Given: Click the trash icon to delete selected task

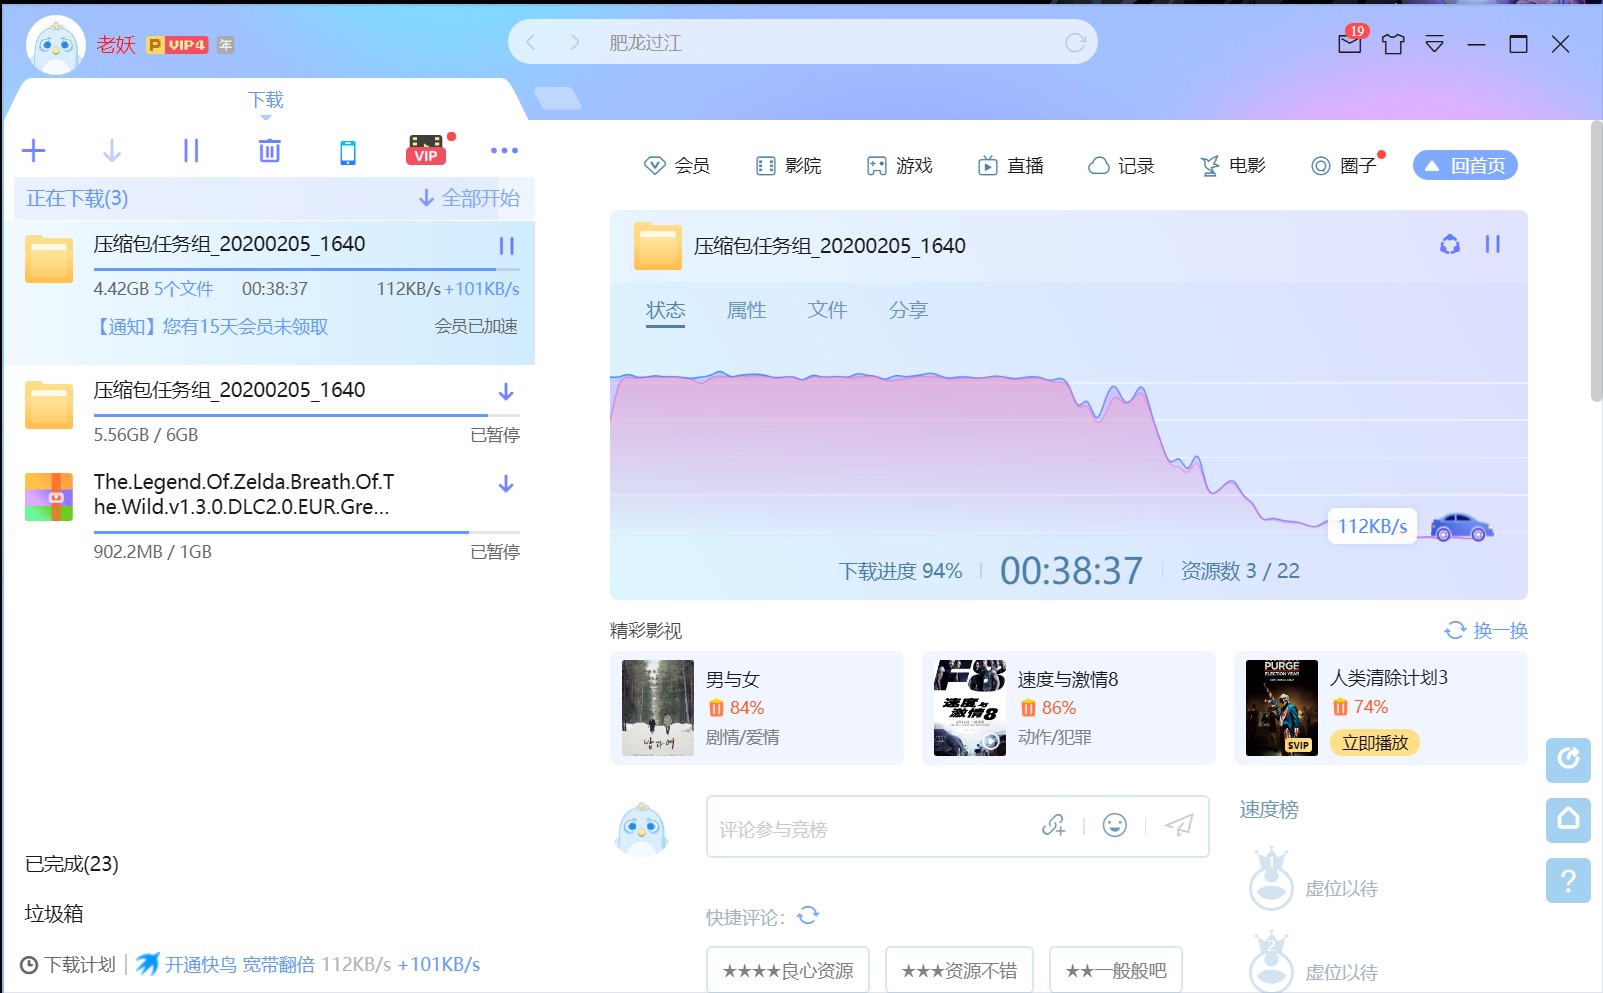Looking at the screenshot, I should tap(268, 150).
